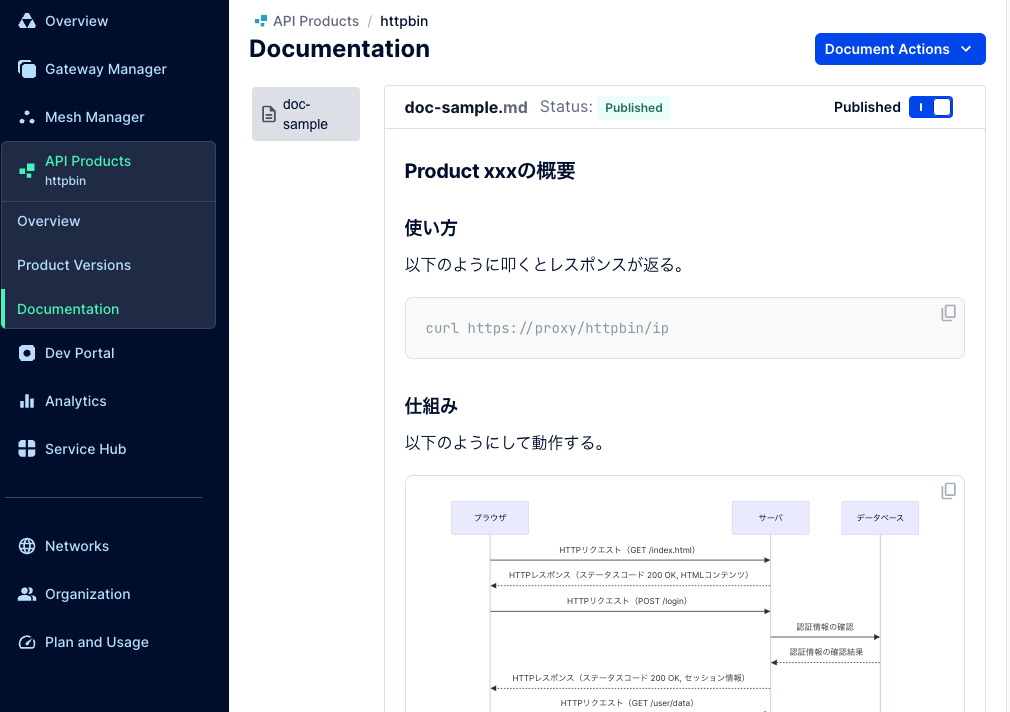The width and height of the screenshot is (1010, 712).
Task: Open the Product Versions menu item
Action: click(x=74, y=265)
